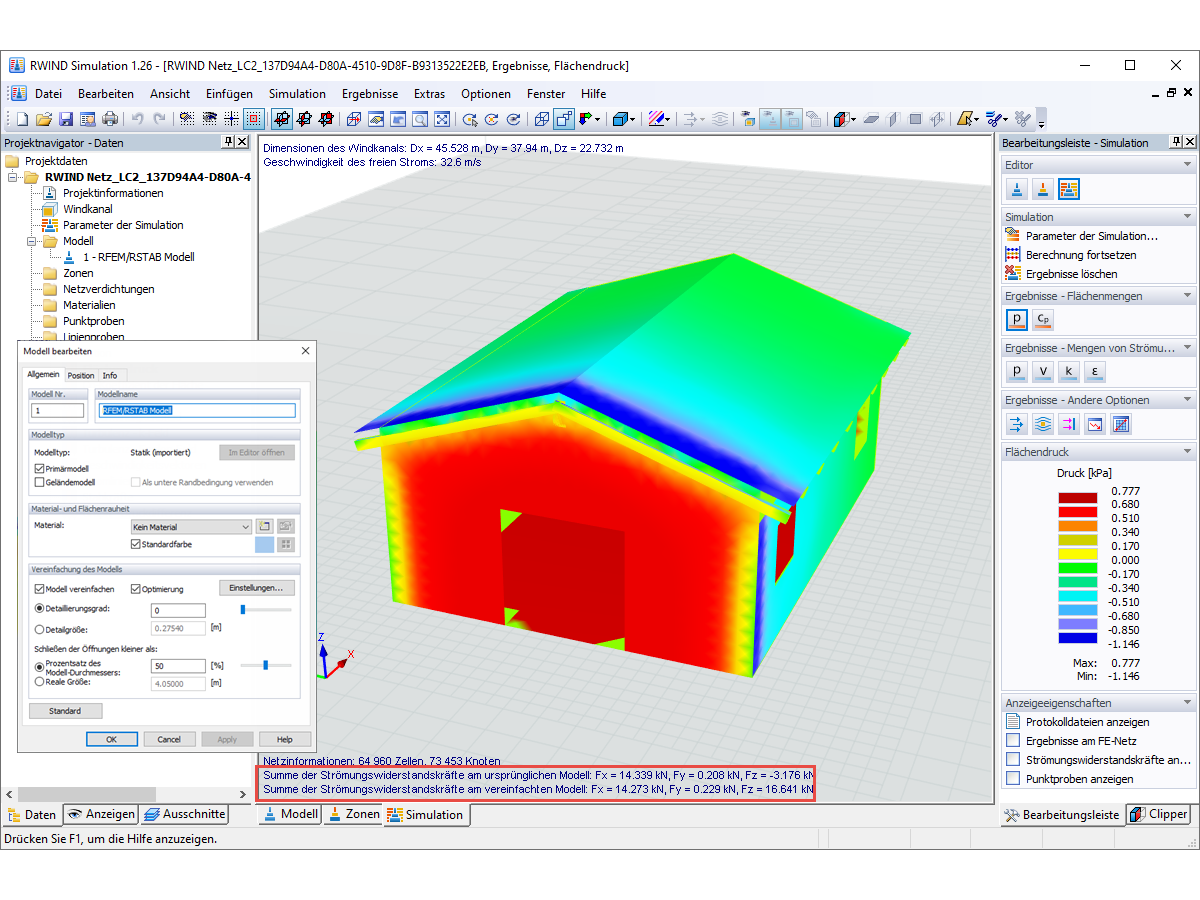The image size is (1200, 900).
Task: Click Berechnung fortsetzen in the Simulation panel
Action: pyautogui.click(x=1071, y=255)
